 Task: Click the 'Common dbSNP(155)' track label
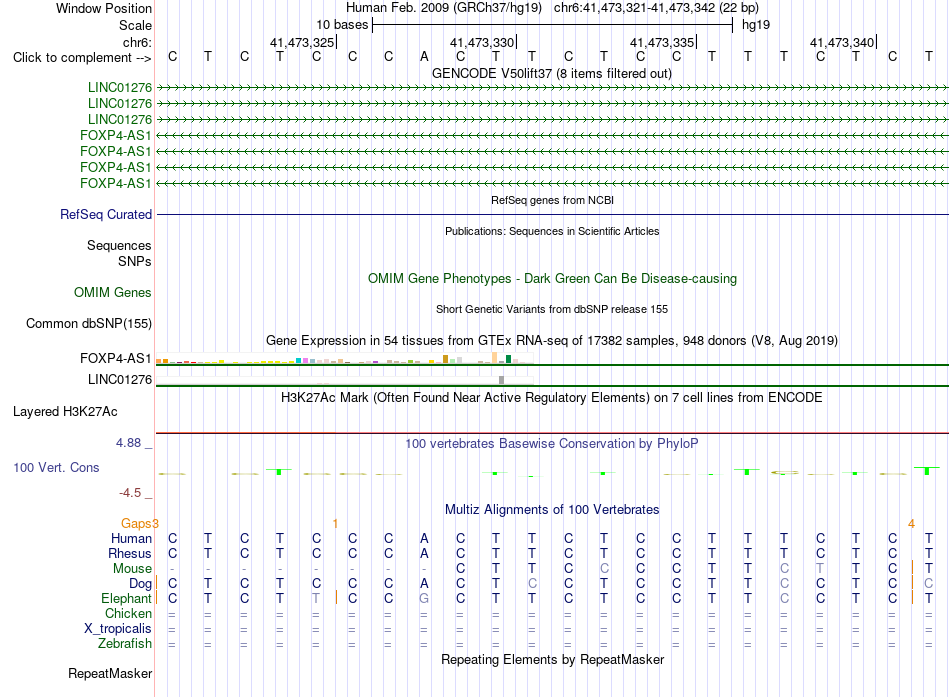tap(88, 324)
